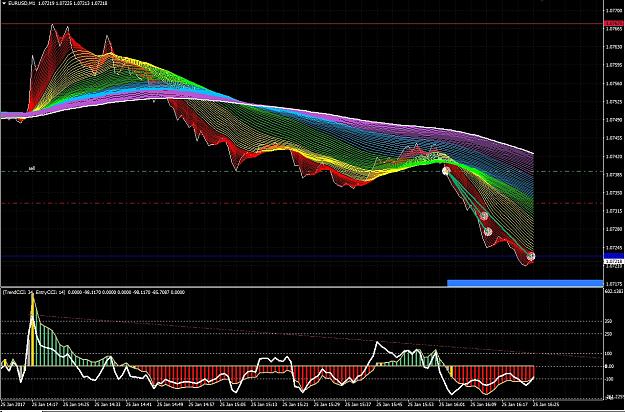Viewport: 625px width, 412px height.
Task: Select the red dashed stop level line
Action: coord(302,204)
